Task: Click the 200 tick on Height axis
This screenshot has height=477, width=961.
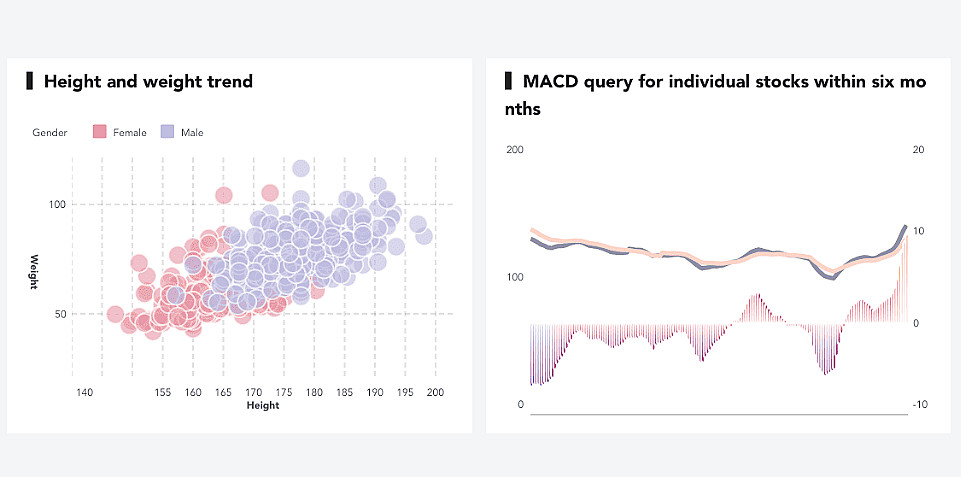Action: coord(435,393)
